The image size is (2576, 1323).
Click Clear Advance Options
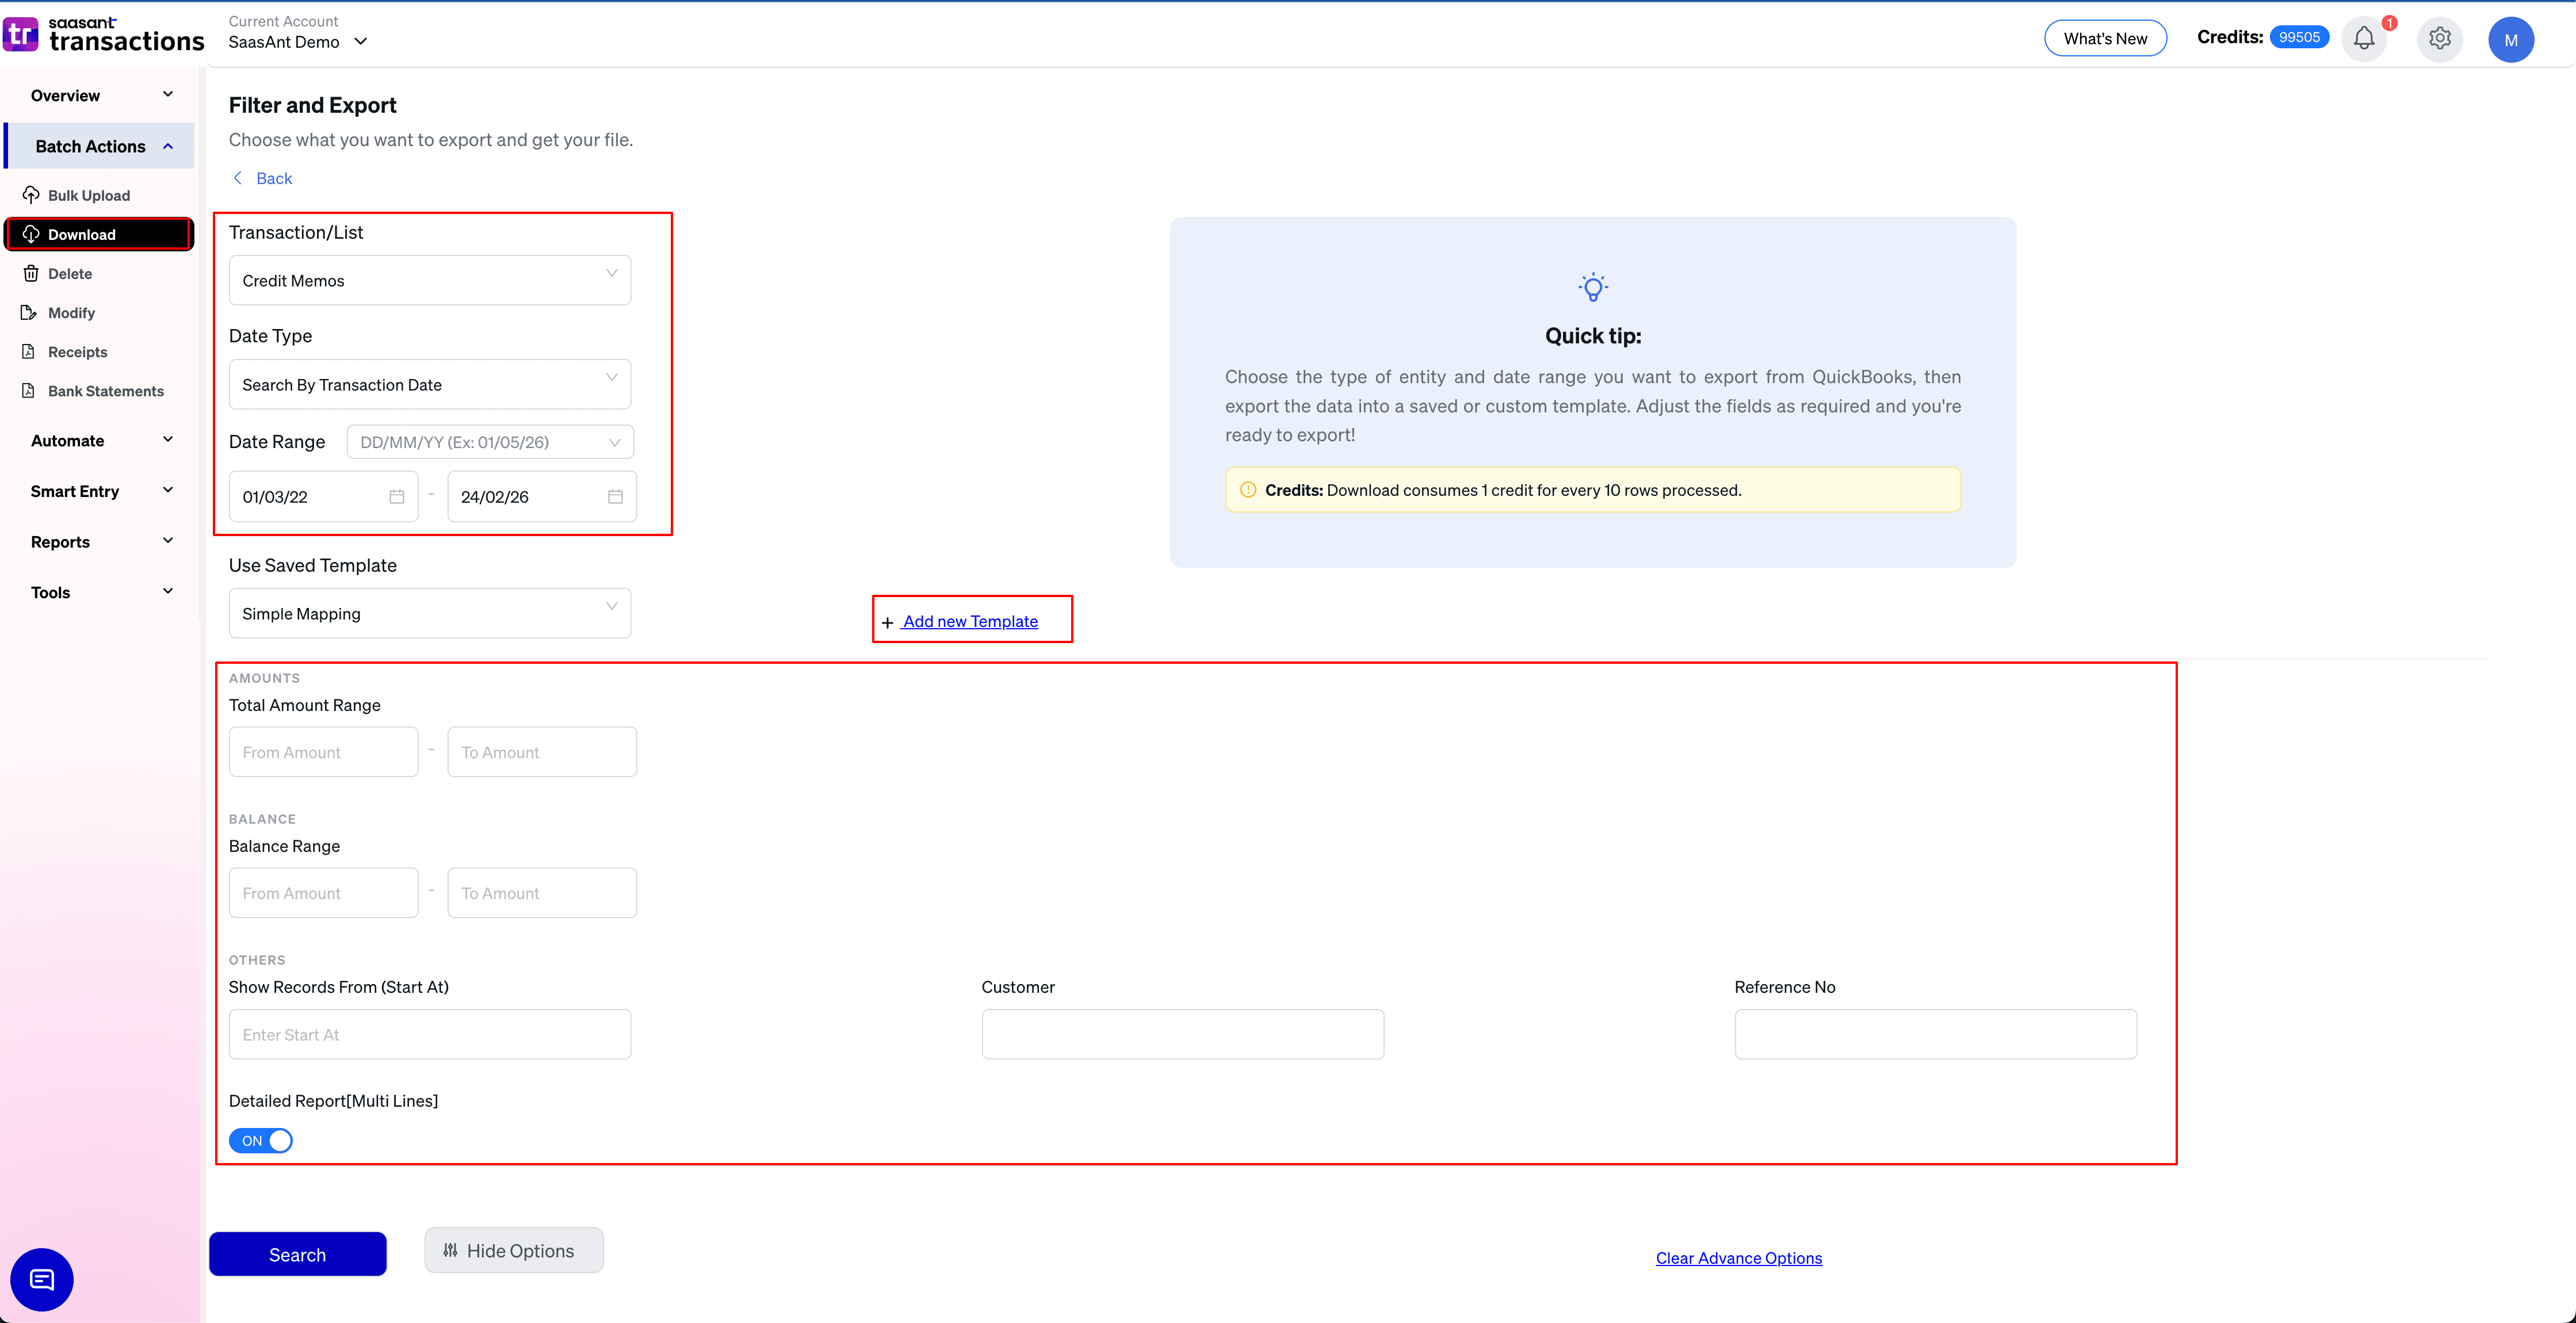tap(1738, 1258)
